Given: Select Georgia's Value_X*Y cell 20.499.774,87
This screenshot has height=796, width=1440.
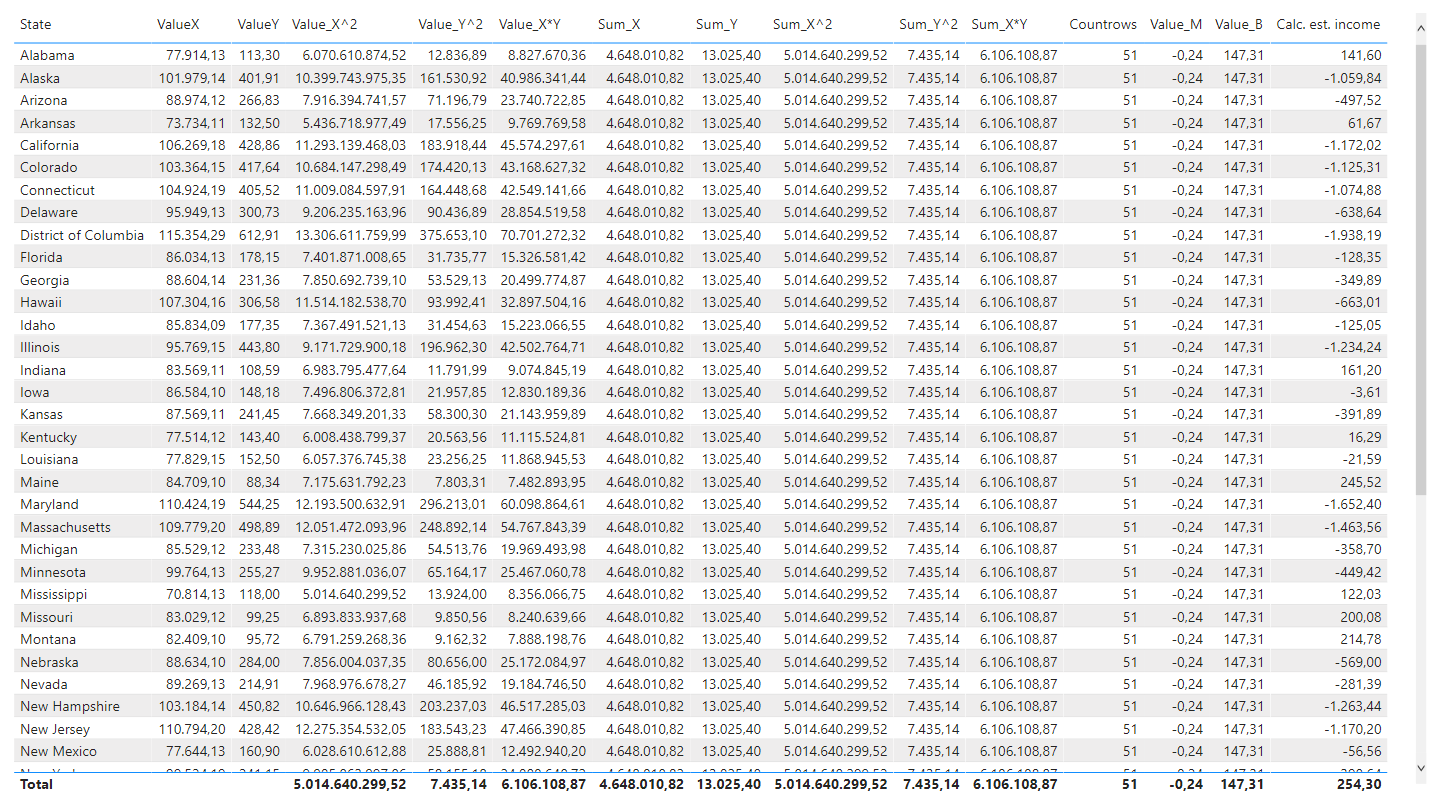Looking at the screenshot, I should pyautogui.click(x=544, y=280).
